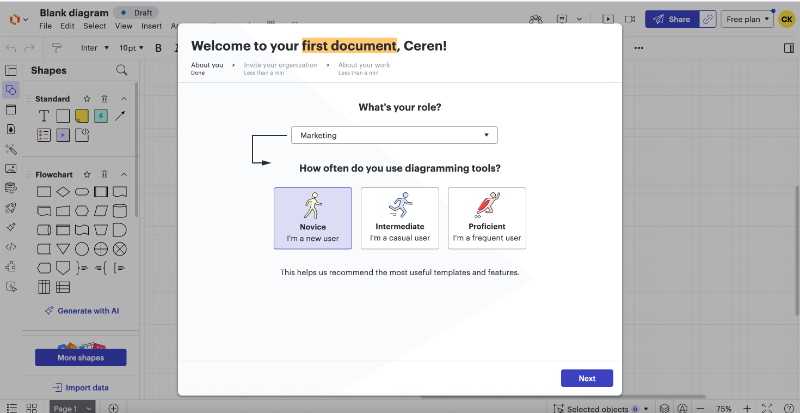The height and width of the screenshot is (413, 800).
Task: Click the redo arrow icon
Action: click(x=30, y=48)
